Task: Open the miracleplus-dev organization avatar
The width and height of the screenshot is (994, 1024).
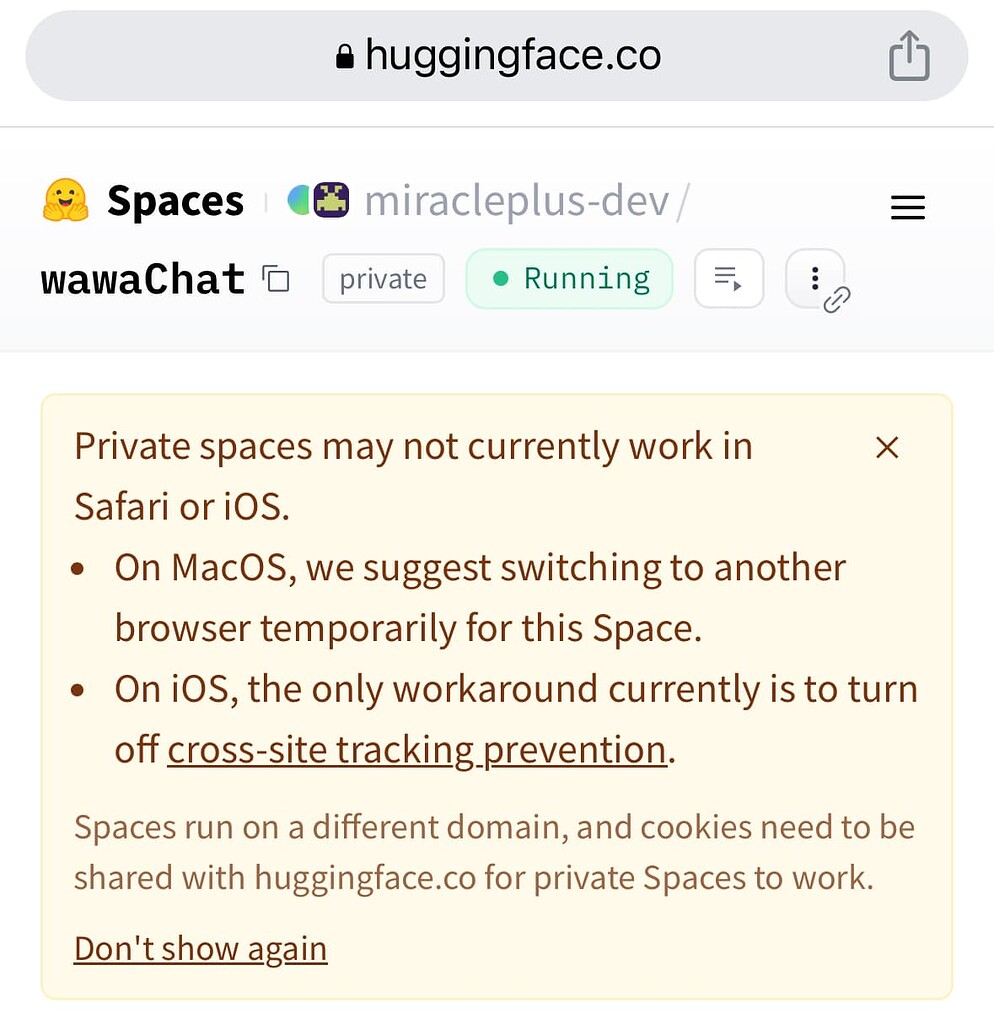Action: pos(318,199)
